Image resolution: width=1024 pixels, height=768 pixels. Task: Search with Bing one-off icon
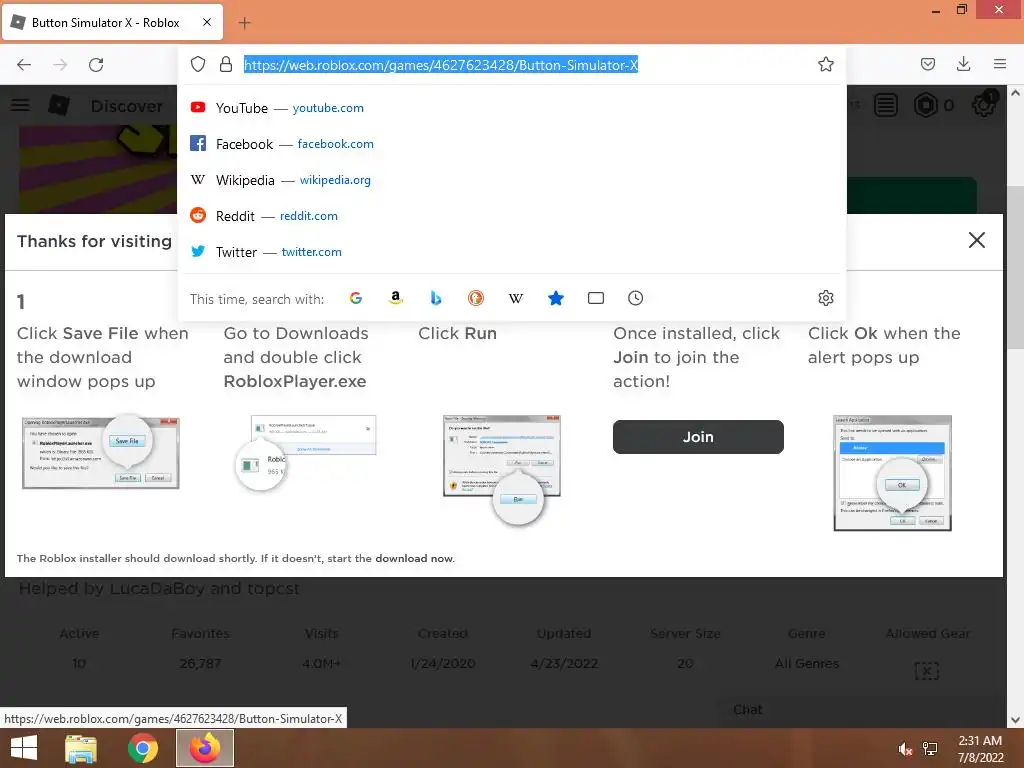pyautogui.click(x=436, y=298)
